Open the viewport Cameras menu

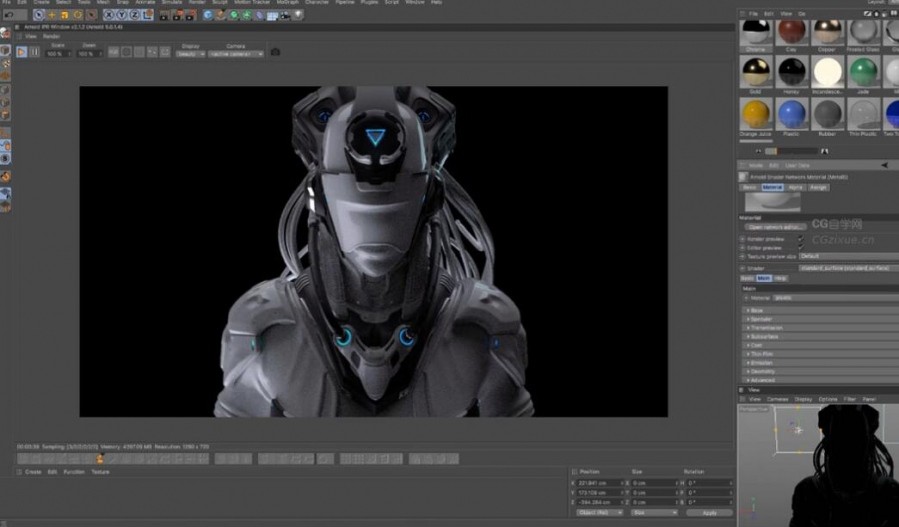click(777, 399)
